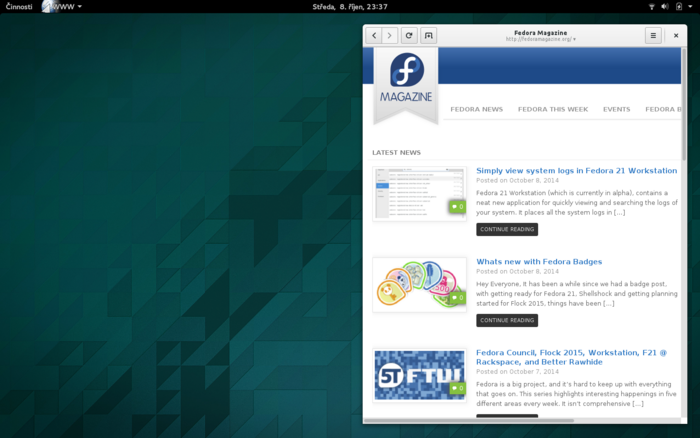
Task: Open the FEDORA NEWS navigation tab
Action: pos(476,109)
